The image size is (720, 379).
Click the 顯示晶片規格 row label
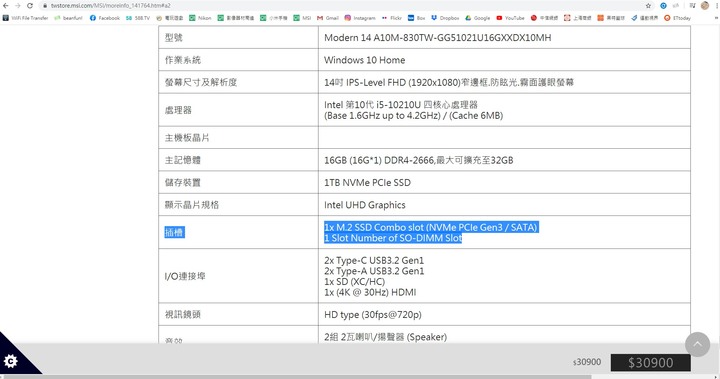click(x=191, y=205)
